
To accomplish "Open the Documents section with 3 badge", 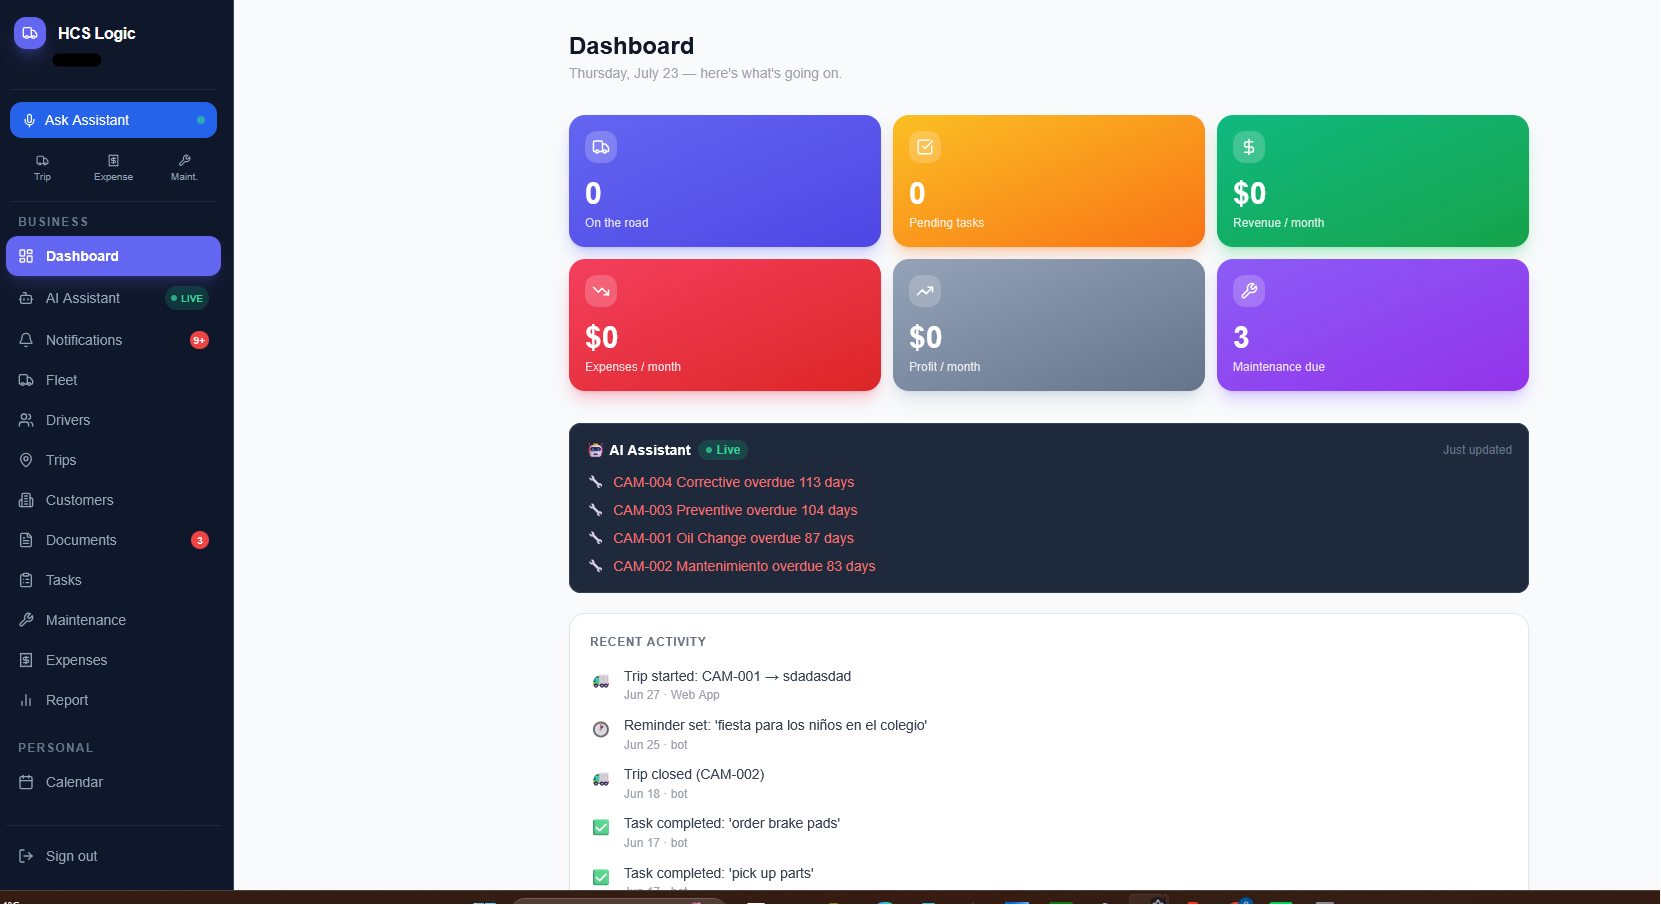I will coord(113,540).
